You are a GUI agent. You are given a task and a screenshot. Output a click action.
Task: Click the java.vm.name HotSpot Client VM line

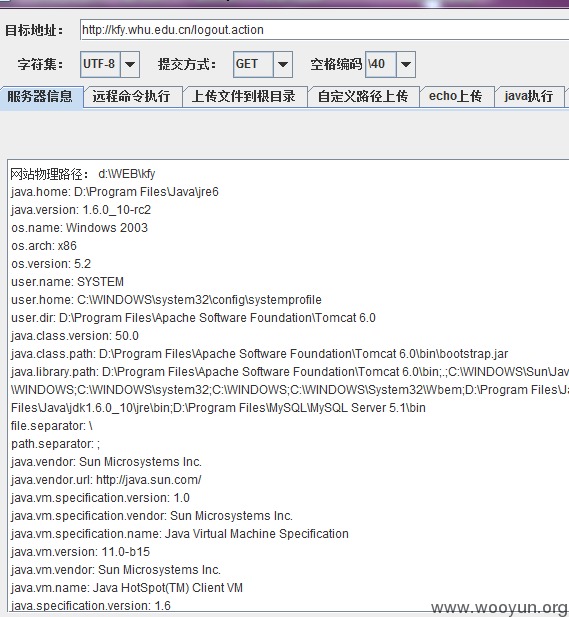(x=127, y=588)
